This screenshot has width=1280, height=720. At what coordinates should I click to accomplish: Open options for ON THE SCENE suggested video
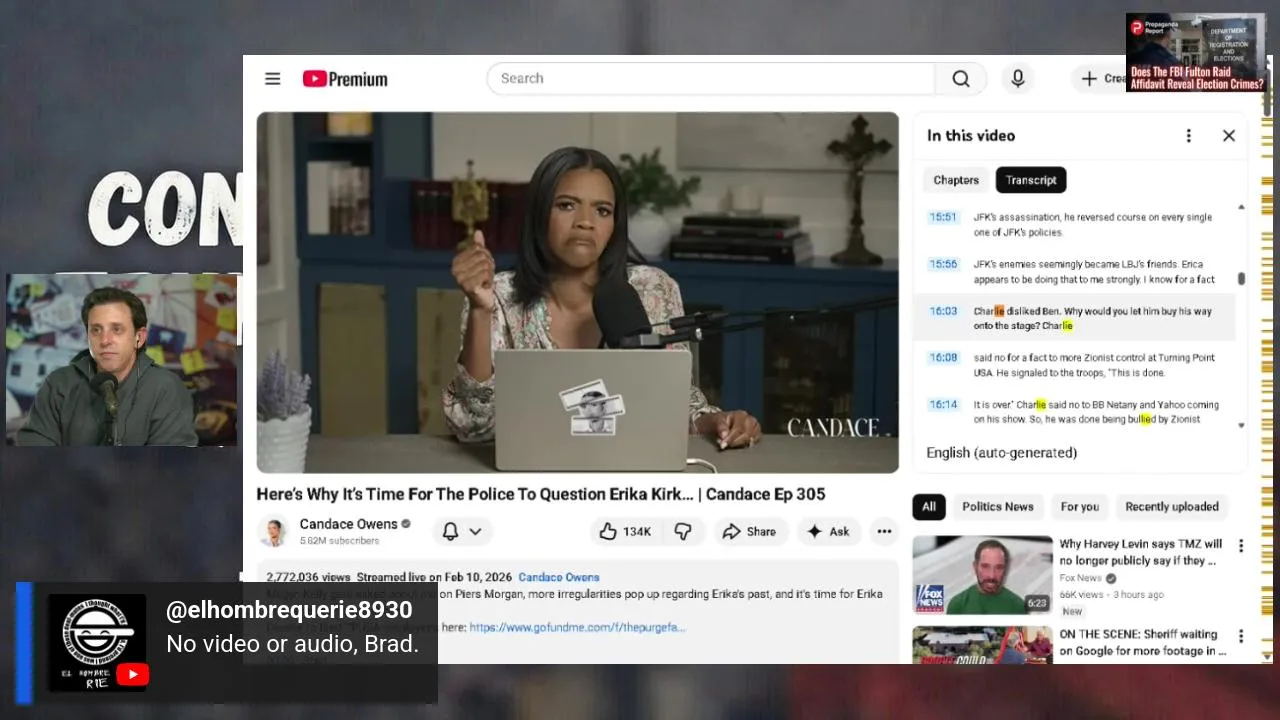point(1241,636)
